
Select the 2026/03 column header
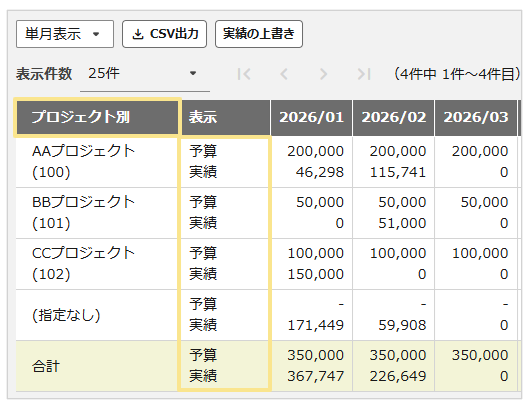[476, 117]
